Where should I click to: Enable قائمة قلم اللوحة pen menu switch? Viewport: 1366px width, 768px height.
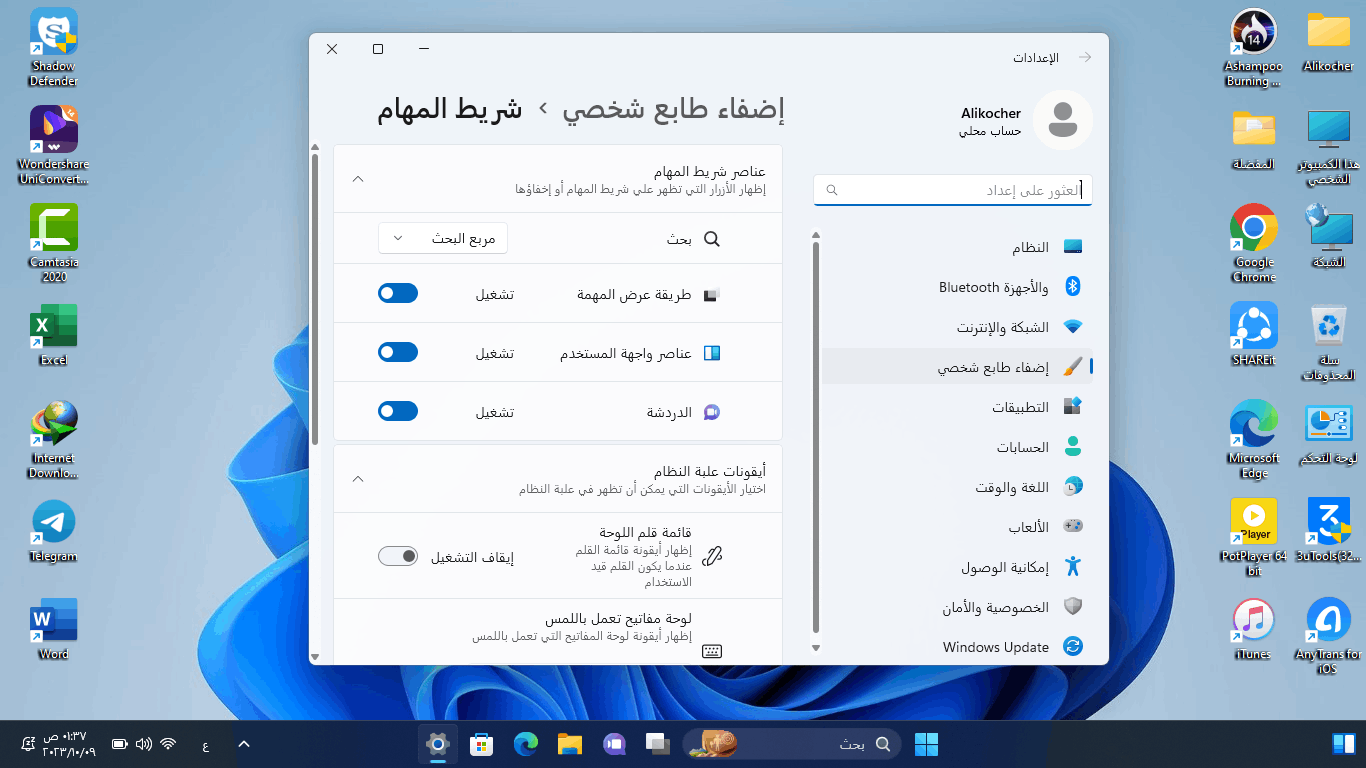(x=398, y=556)
